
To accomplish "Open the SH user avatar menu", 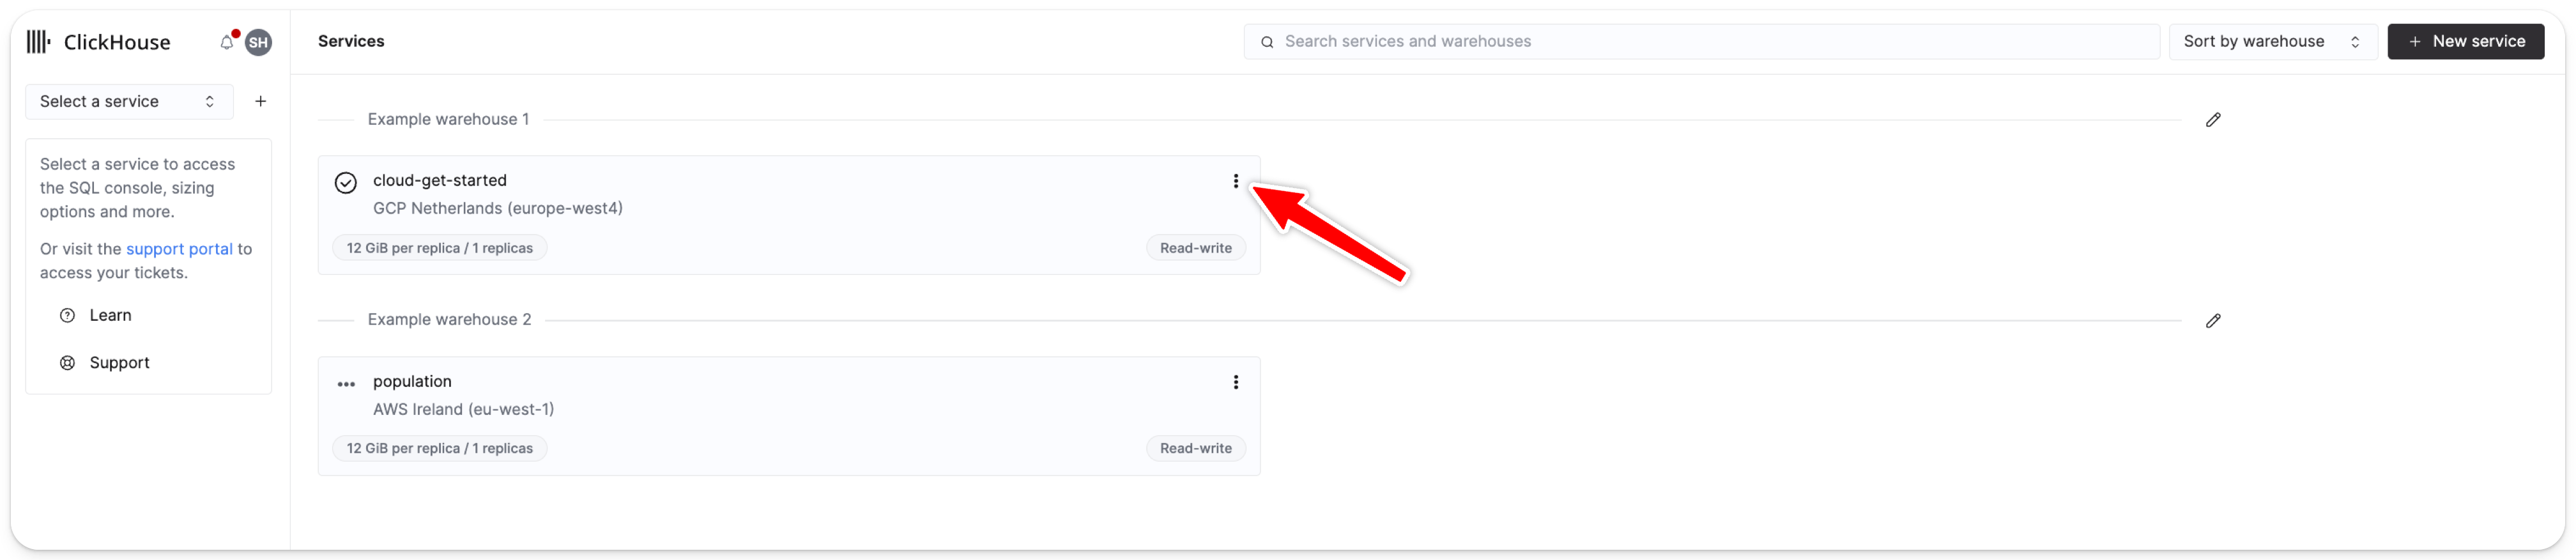I will [x=259, y=42].
